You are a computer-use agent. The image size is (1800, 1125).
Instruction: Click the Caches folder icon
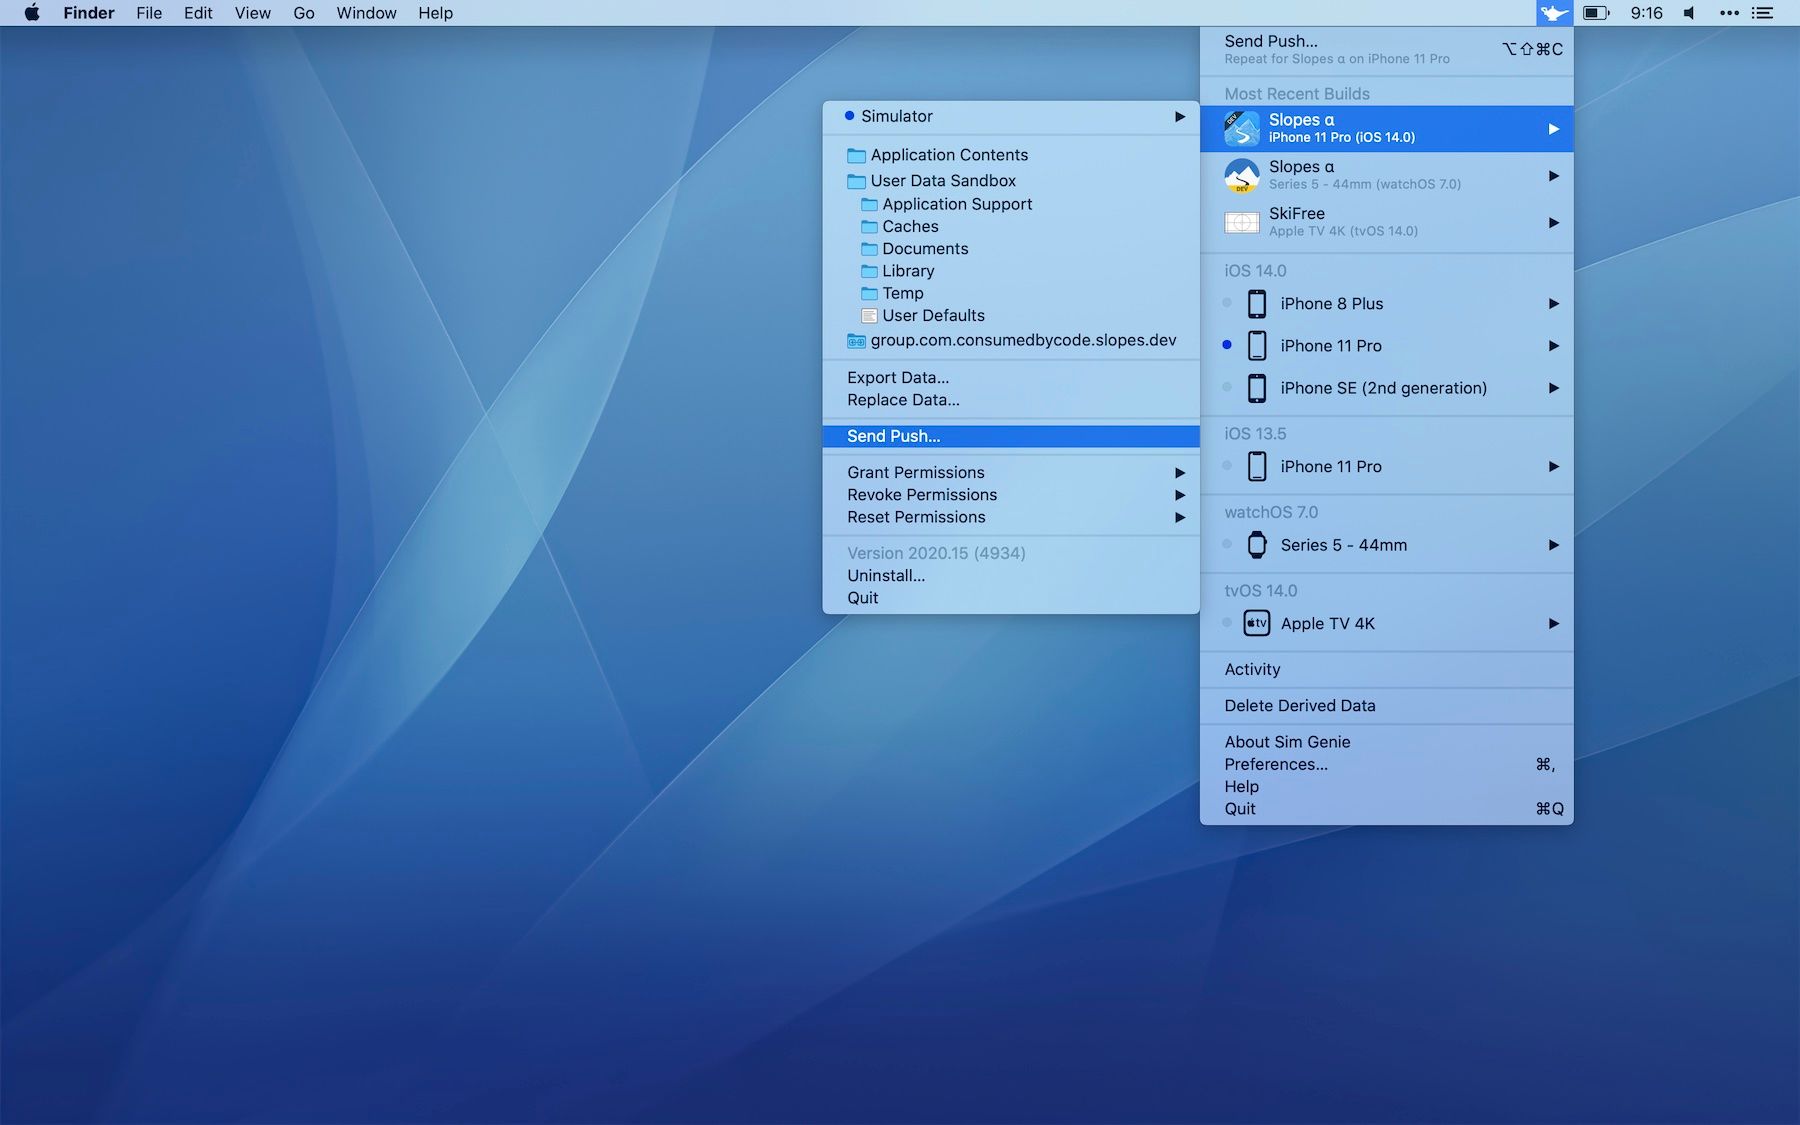click(869, 227)
